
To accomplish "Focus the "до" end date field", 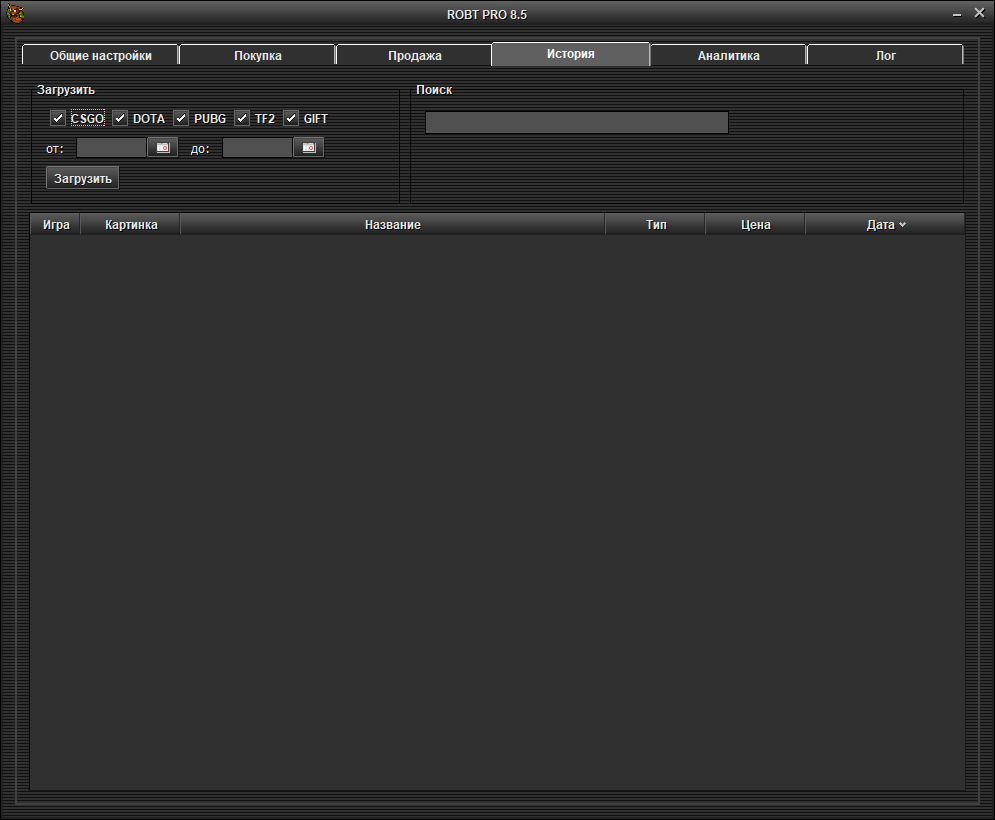I will (x=257, y=148).
